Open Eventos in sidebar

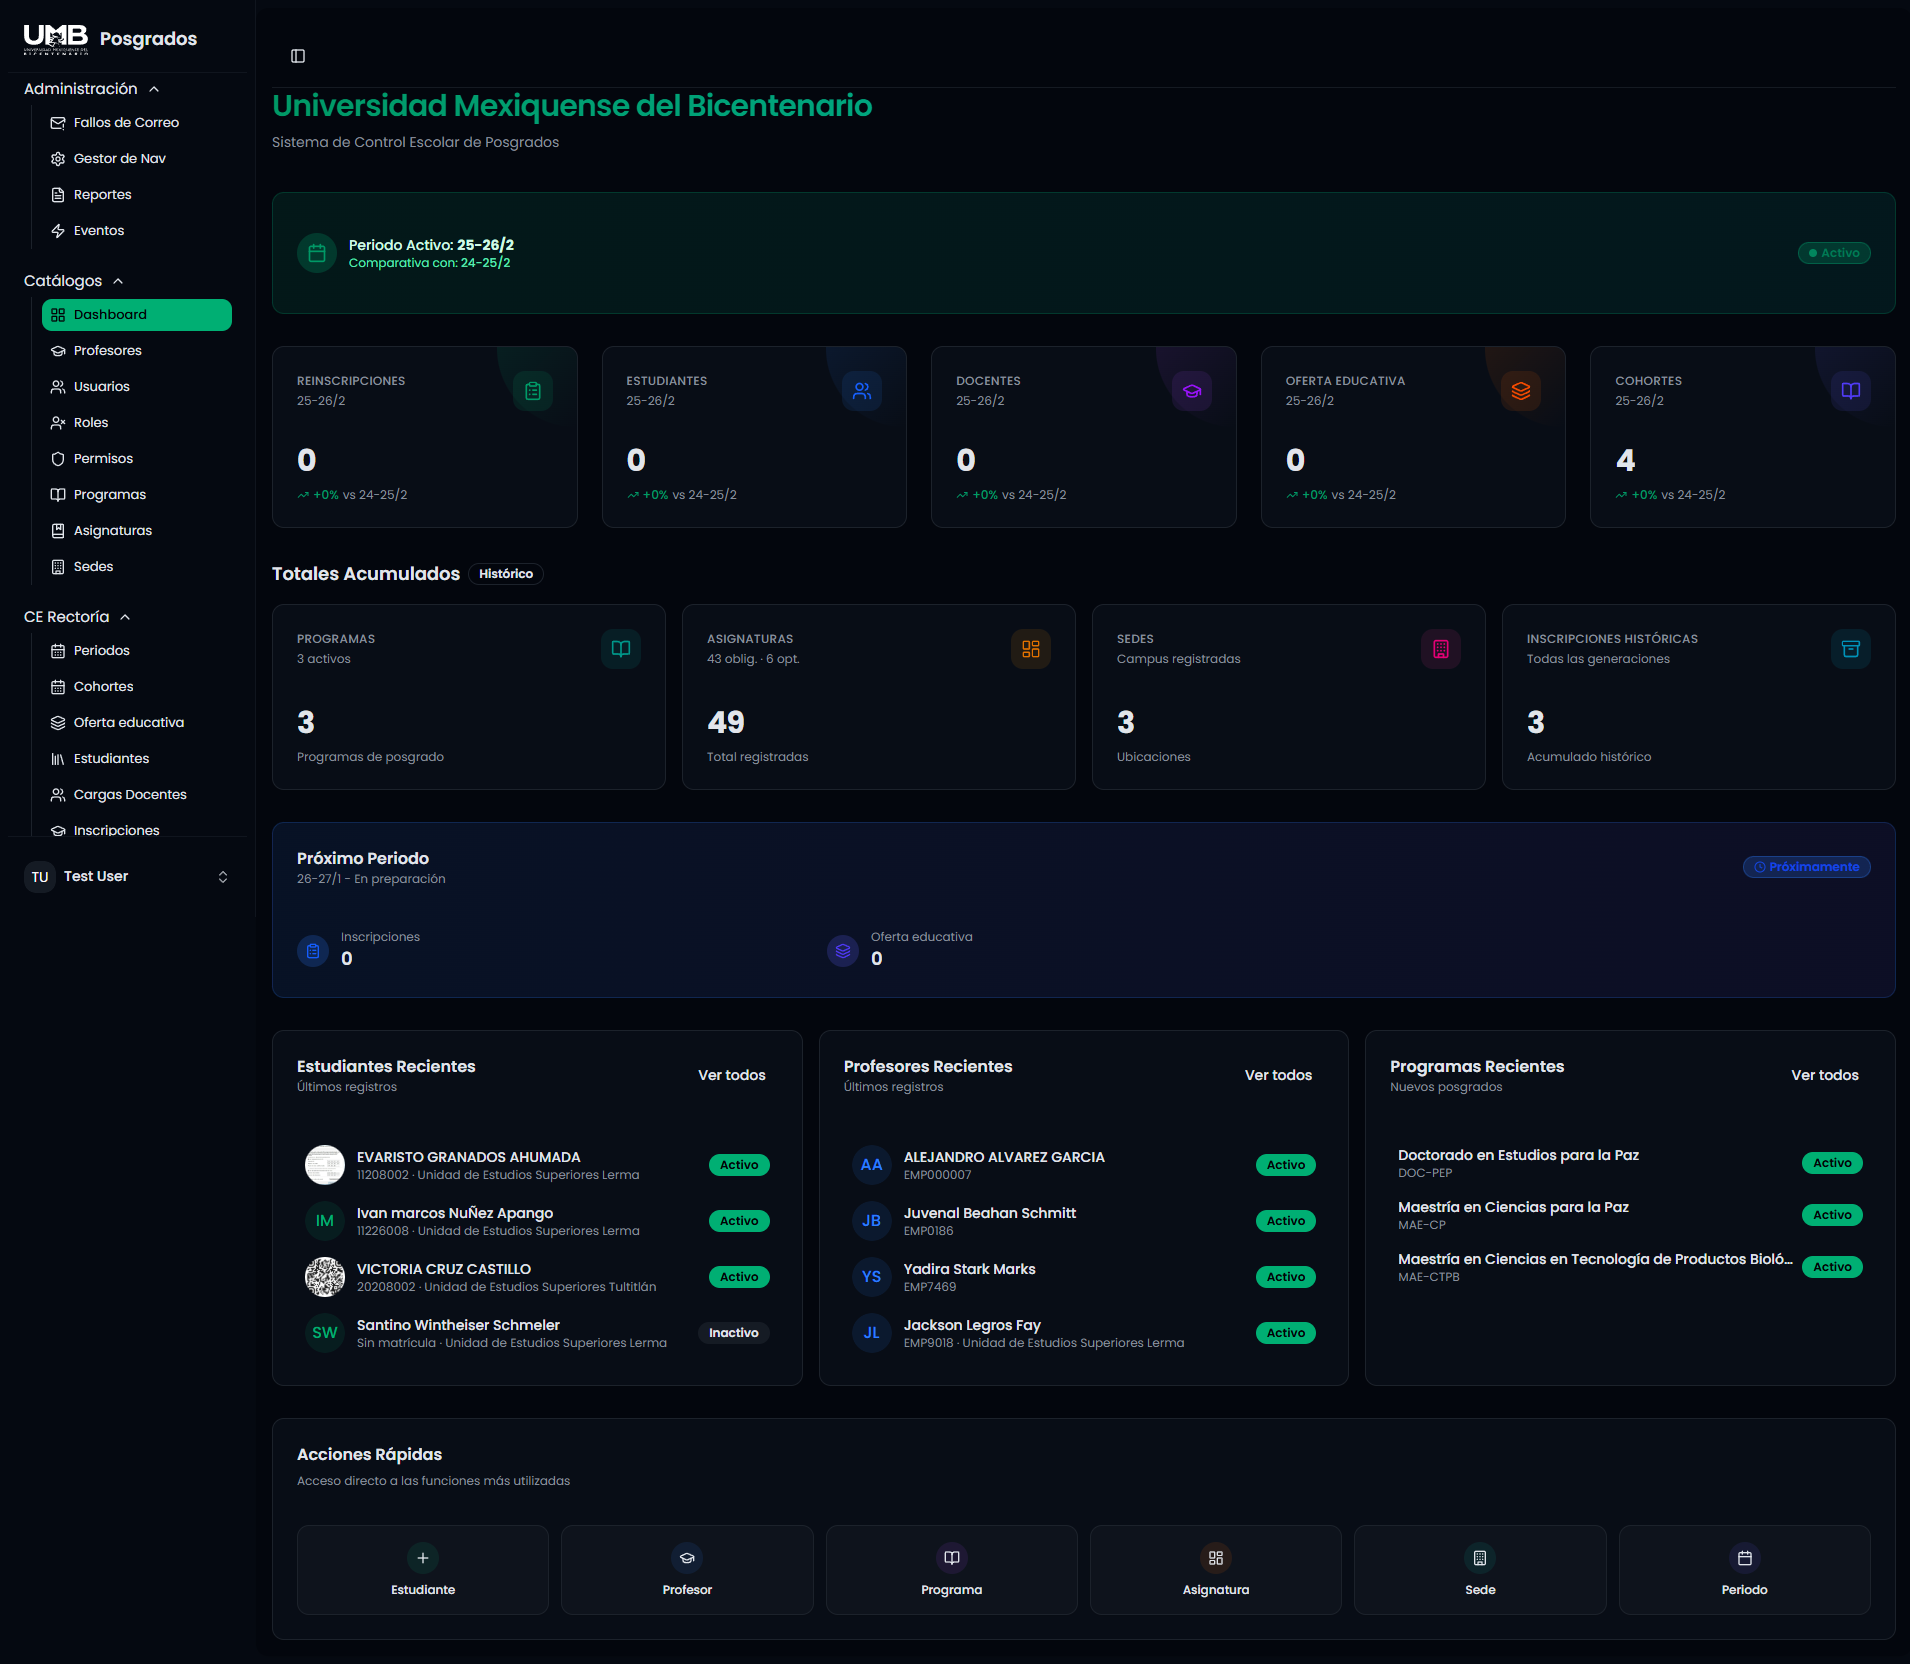(137, 231)
